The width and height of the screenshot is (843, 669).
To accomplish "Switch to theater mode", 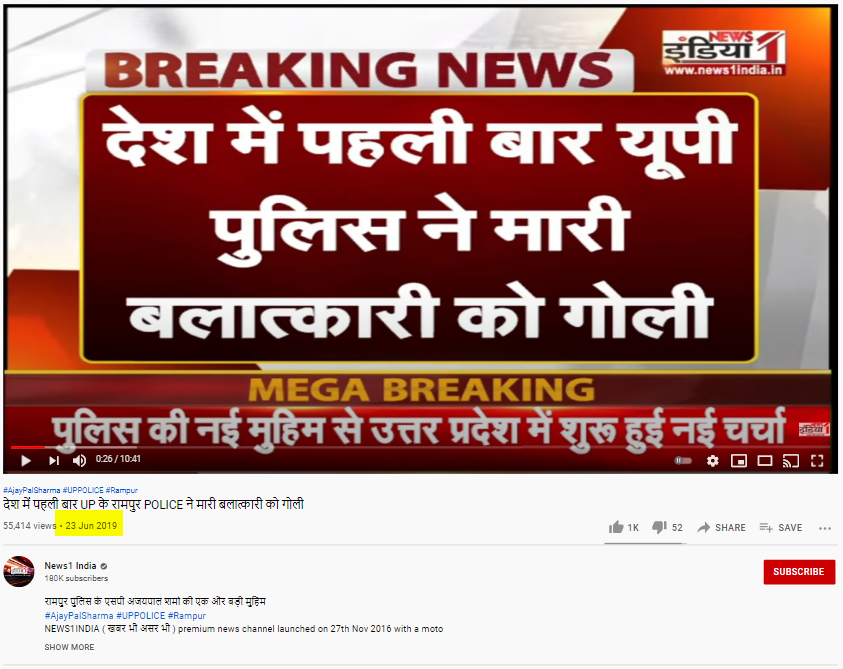I will pos(765,460).
